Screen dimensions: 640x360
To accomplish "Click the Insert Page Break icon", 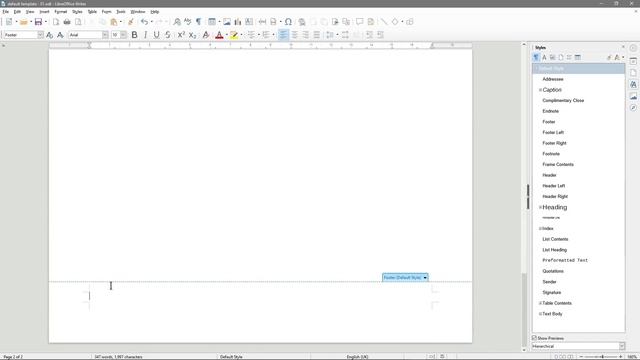I will (x=262, y=22).
